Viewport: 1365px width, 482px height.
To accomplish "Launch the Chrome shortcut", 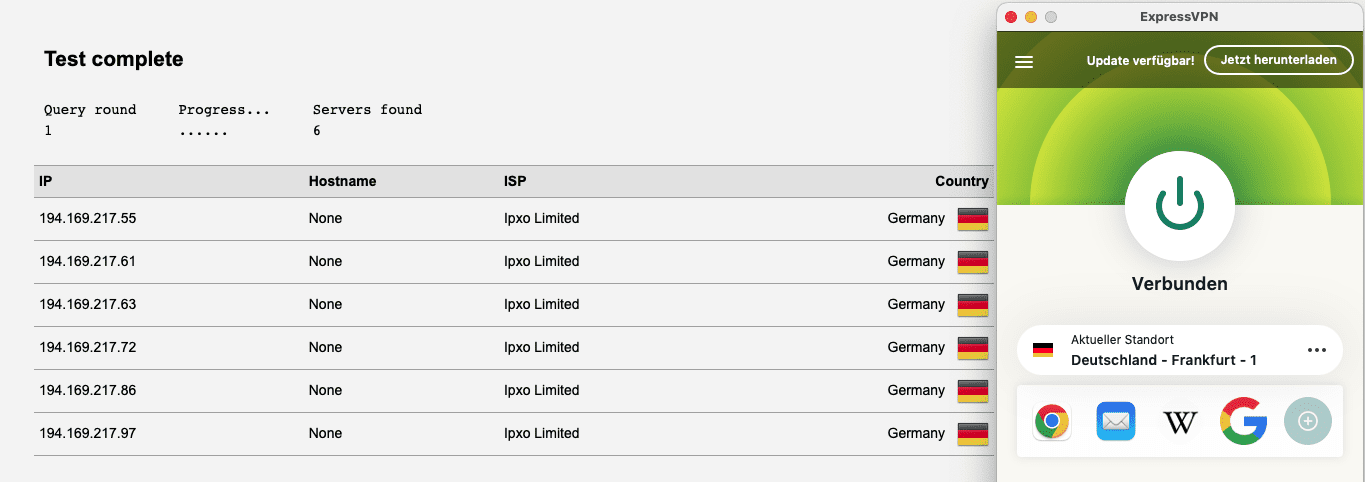I will tap(1051, 422).
